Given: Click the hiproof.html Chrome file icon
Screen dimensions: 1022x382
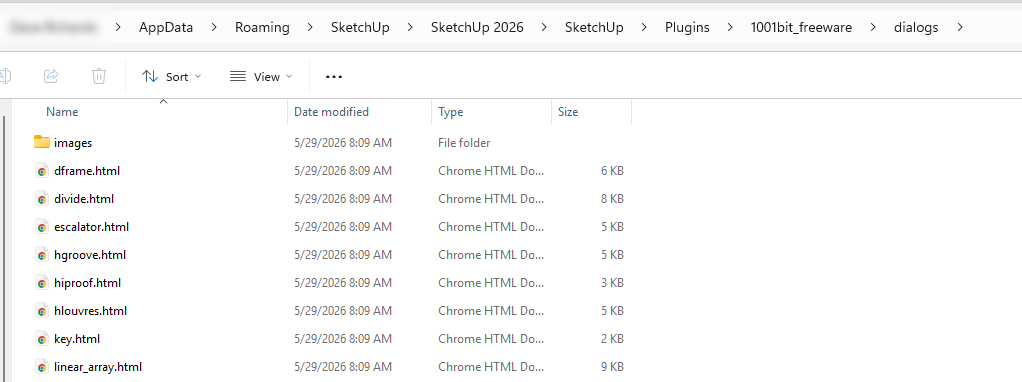Looking at the screenshot, I should click(x=42, y=283).
